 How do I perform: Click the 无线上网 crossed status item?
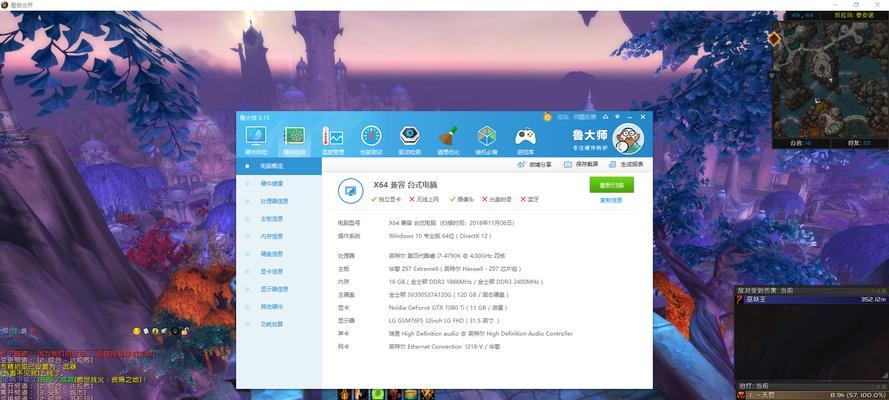[424, 199]
